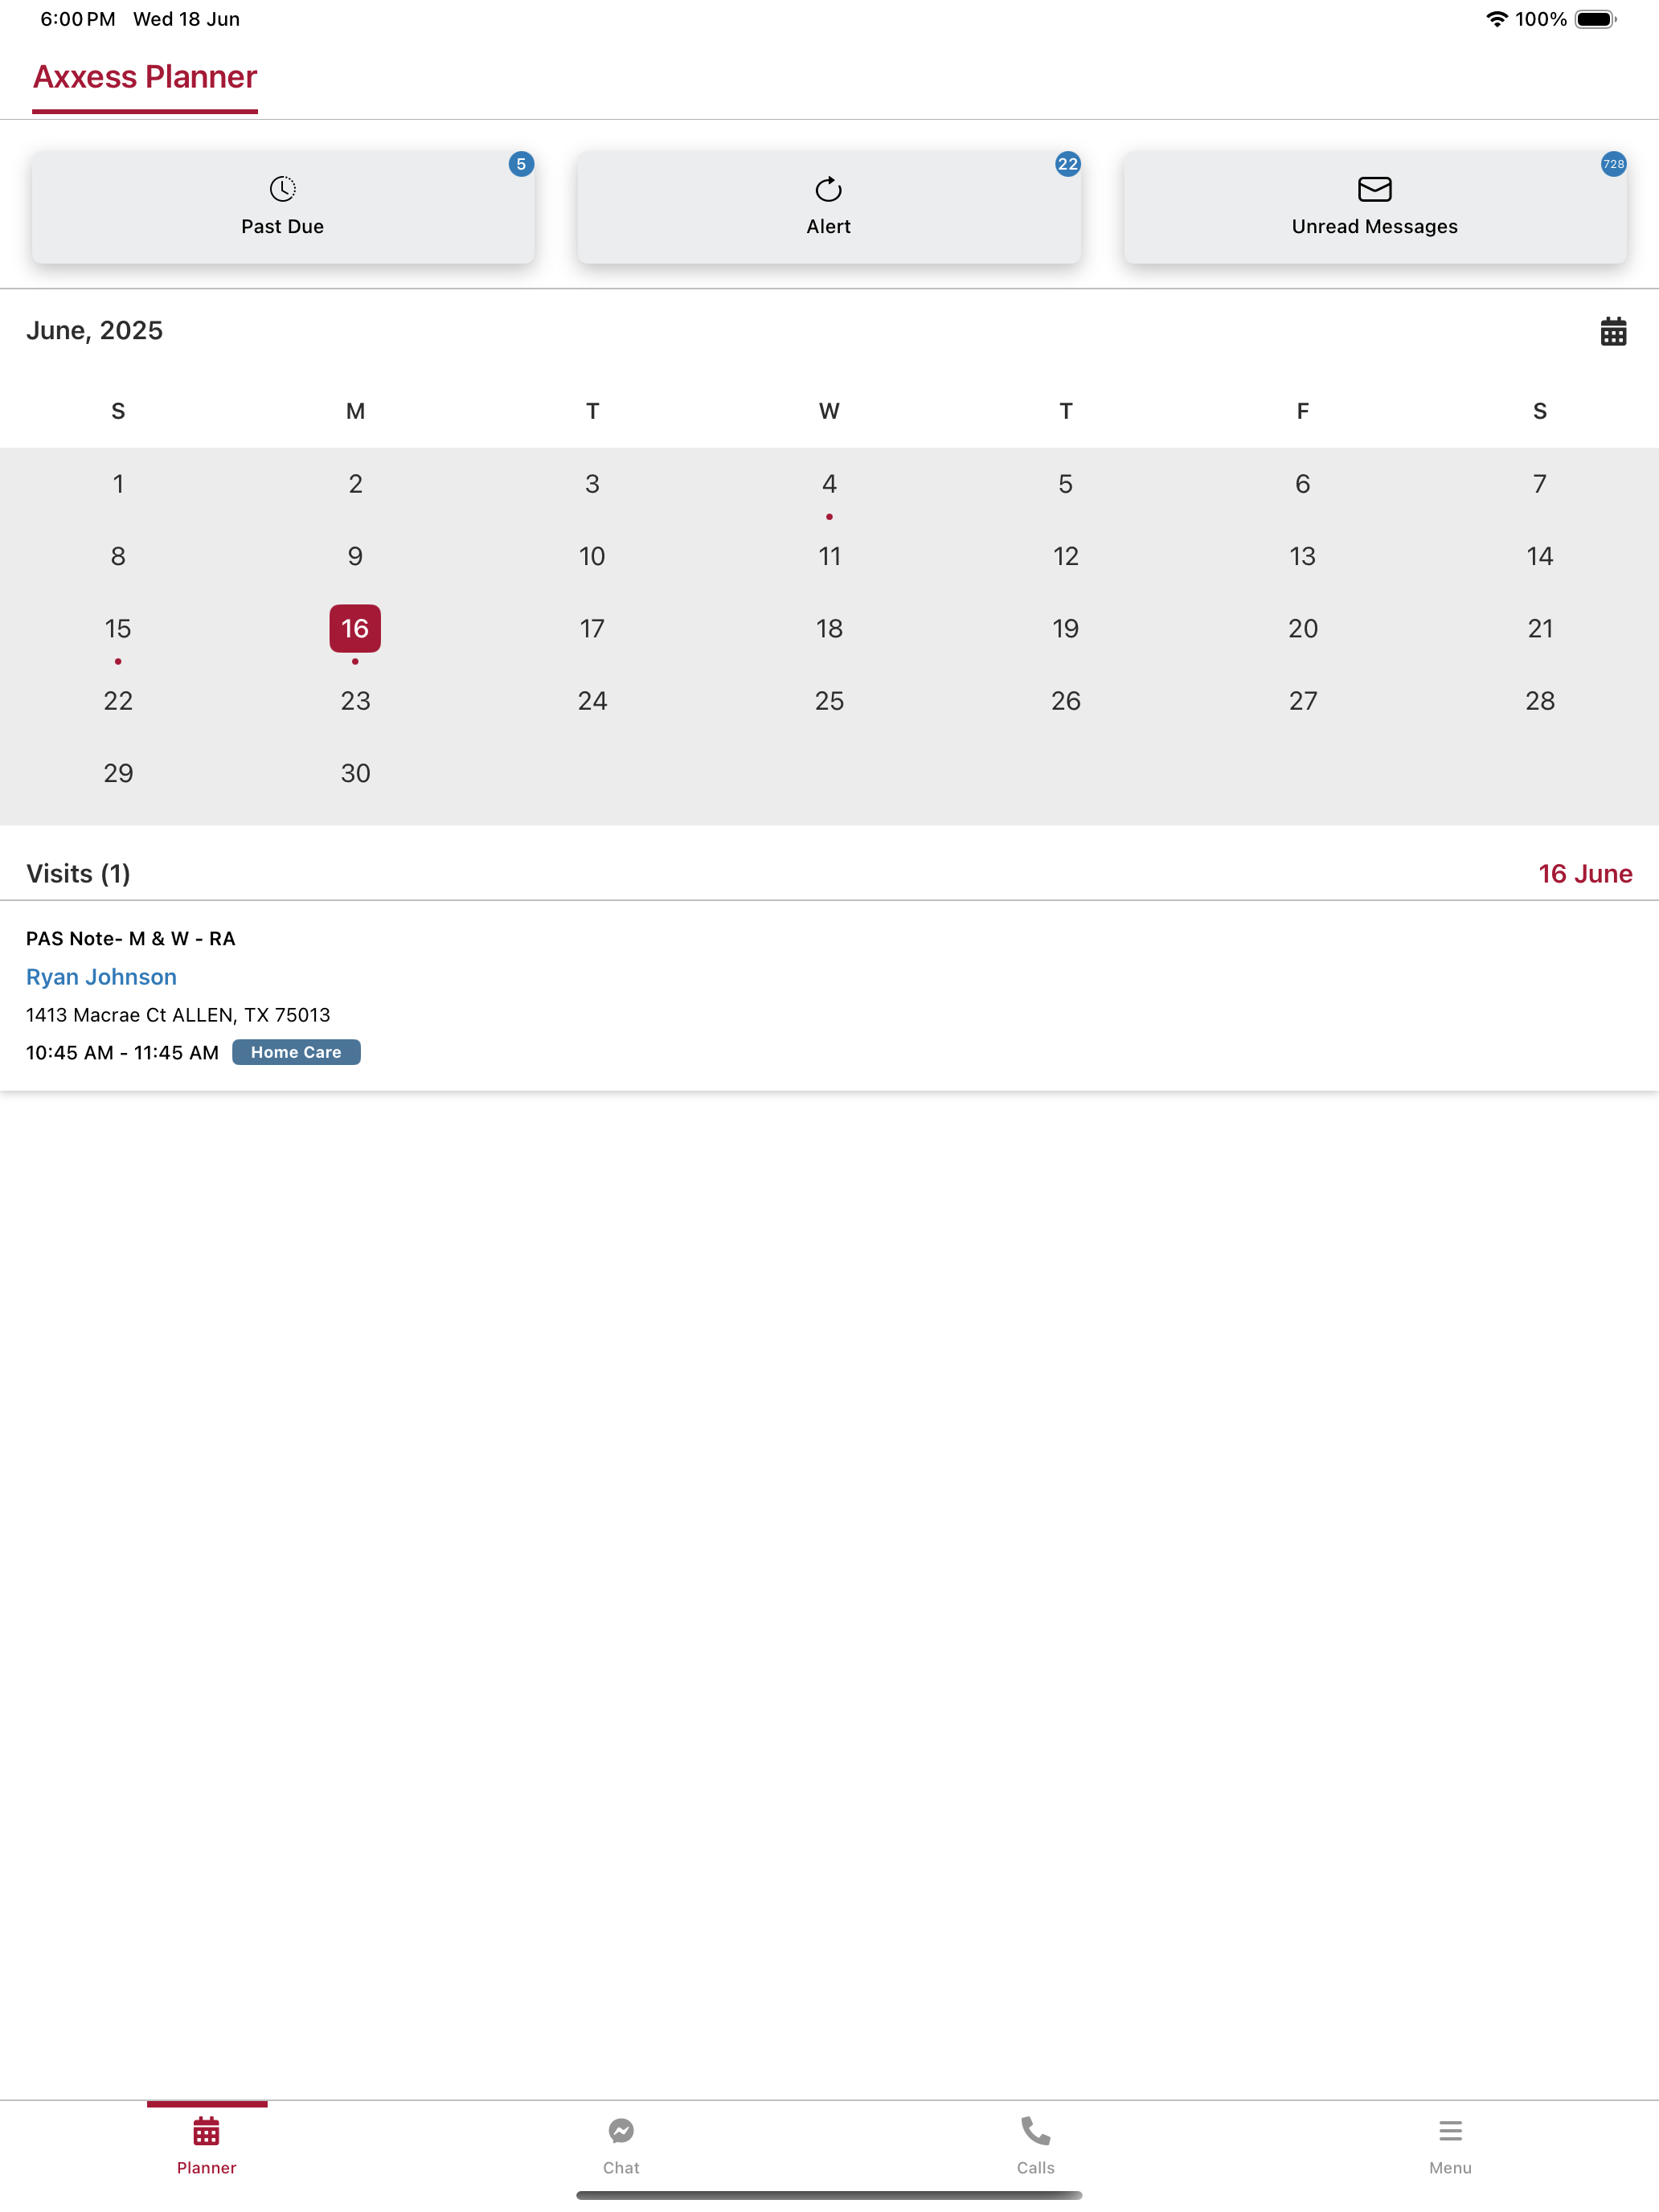This screenshot has height=2212, width=1659.
Task: Select June 18 on the calendar
Action: click(829, 629)
